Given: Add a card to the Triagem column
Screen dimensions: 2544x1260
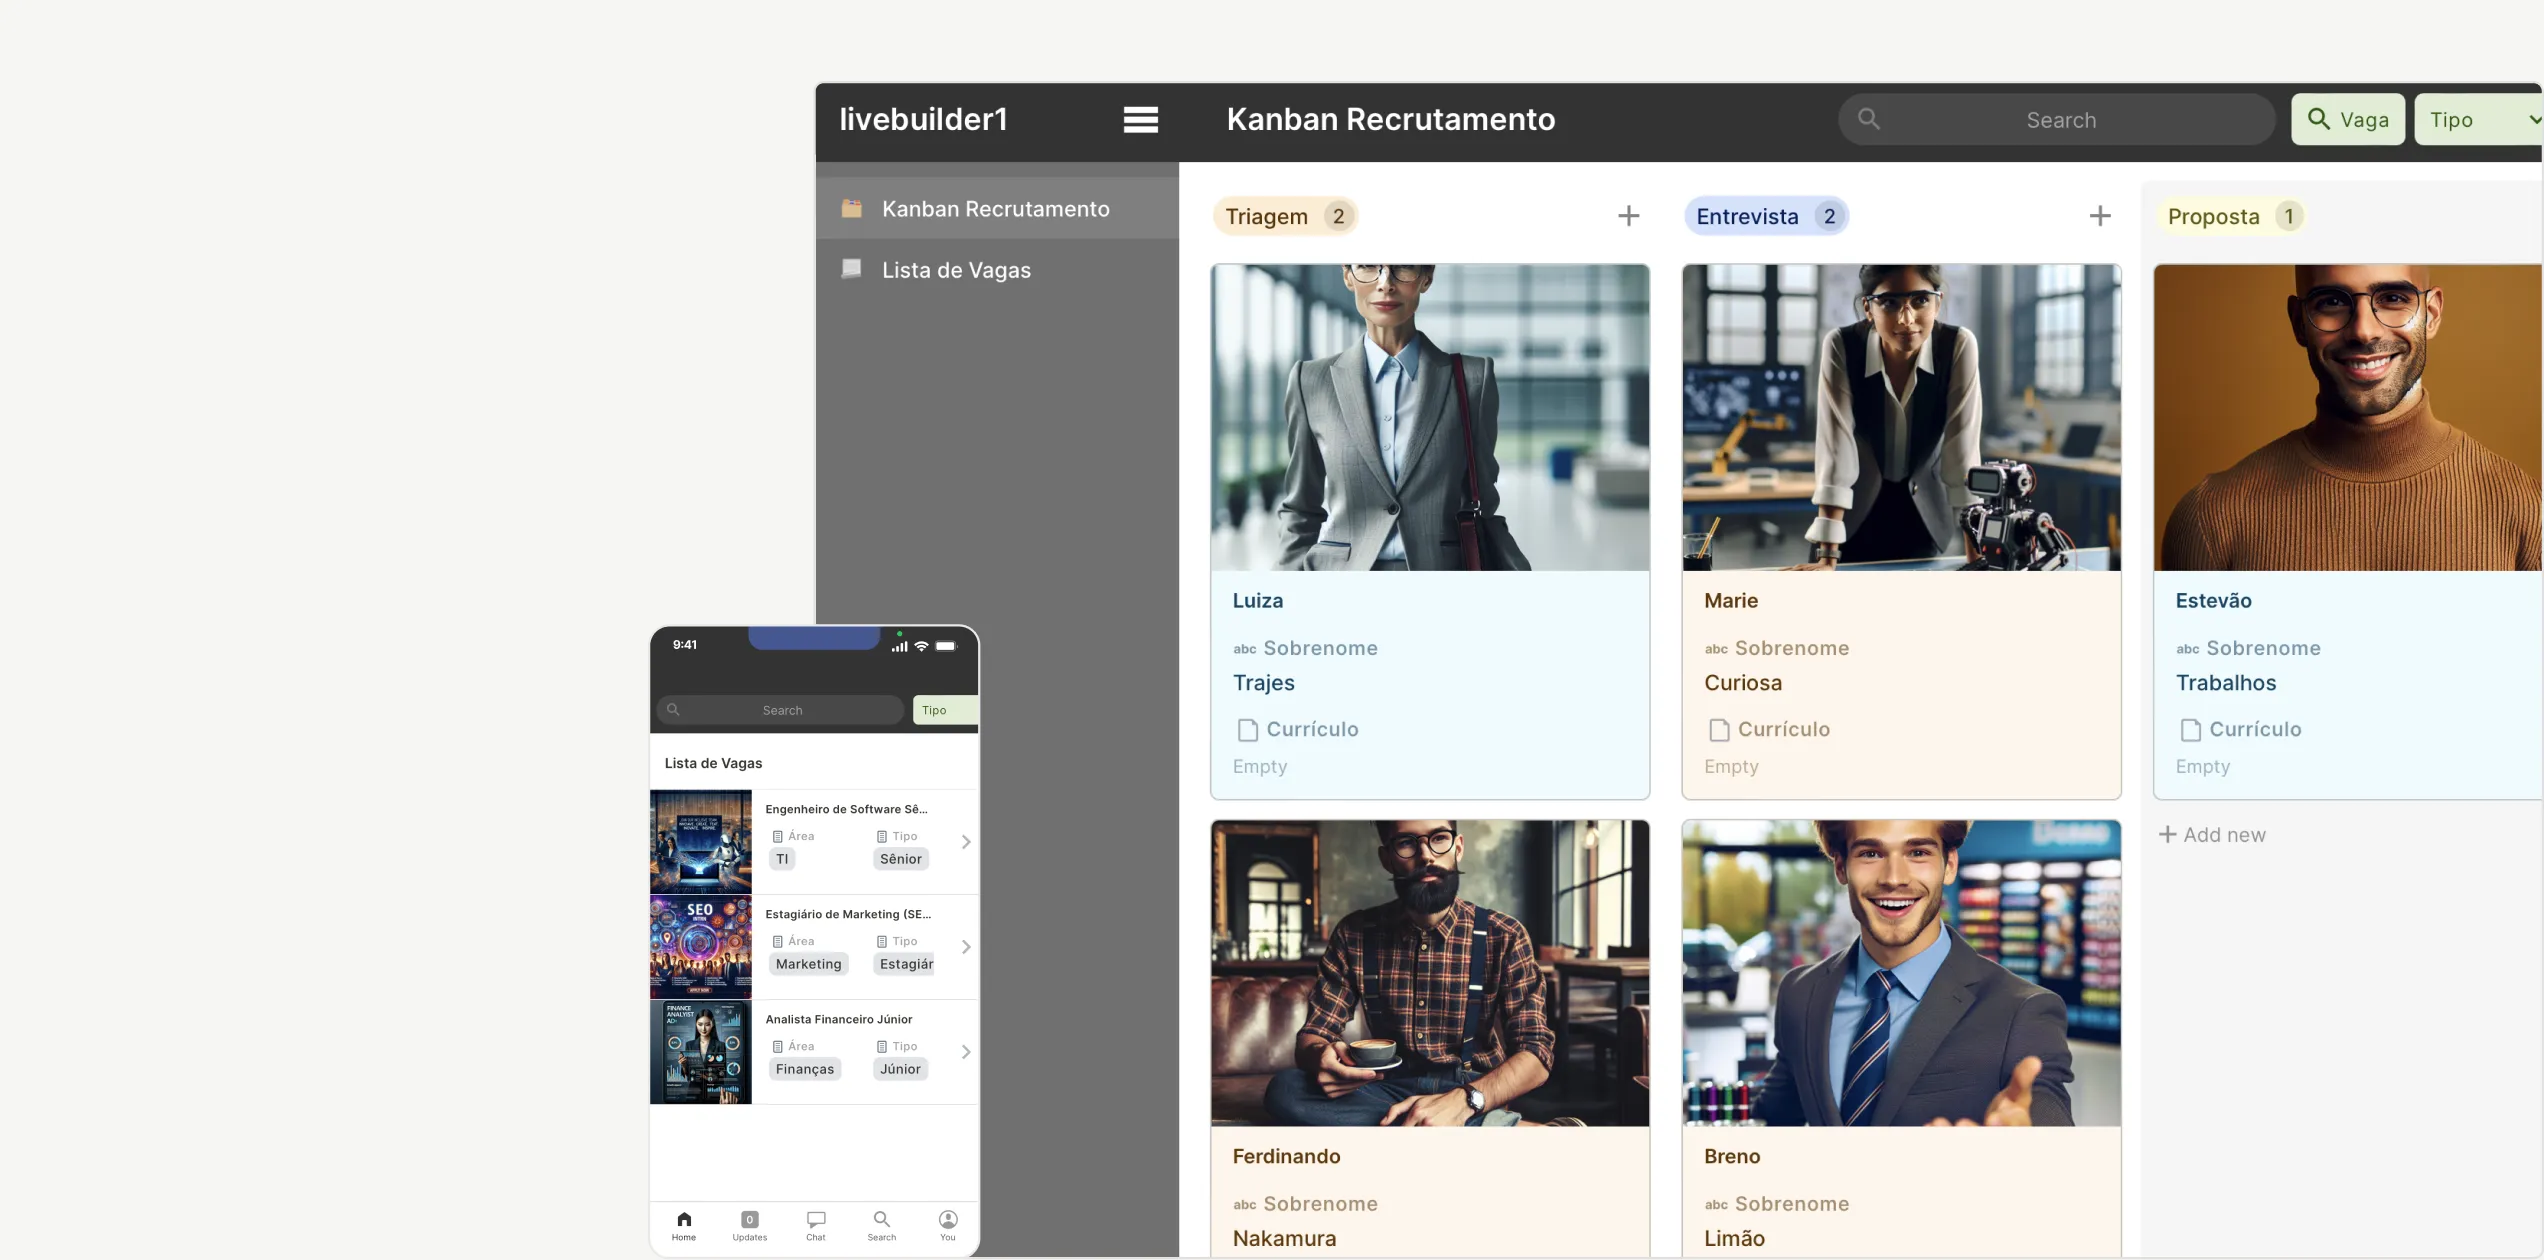Looking at the screenshot, I should click(x=1628, y=216).
